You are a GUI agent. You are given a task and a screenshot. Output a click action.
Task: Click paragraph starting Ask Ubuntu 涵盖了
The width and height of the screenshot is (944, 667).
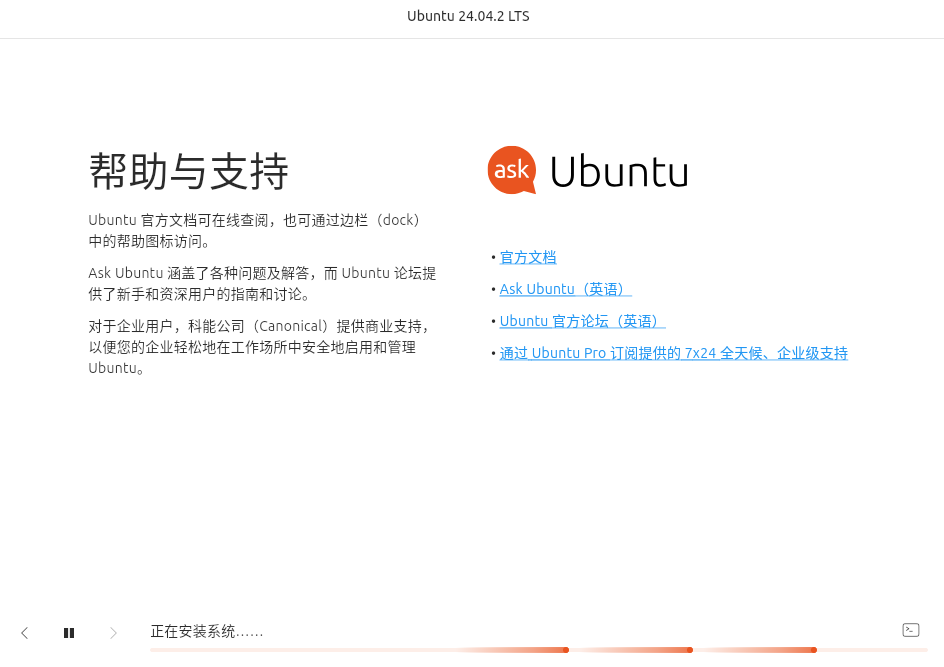pyautogui.click(x=262, y=284)
